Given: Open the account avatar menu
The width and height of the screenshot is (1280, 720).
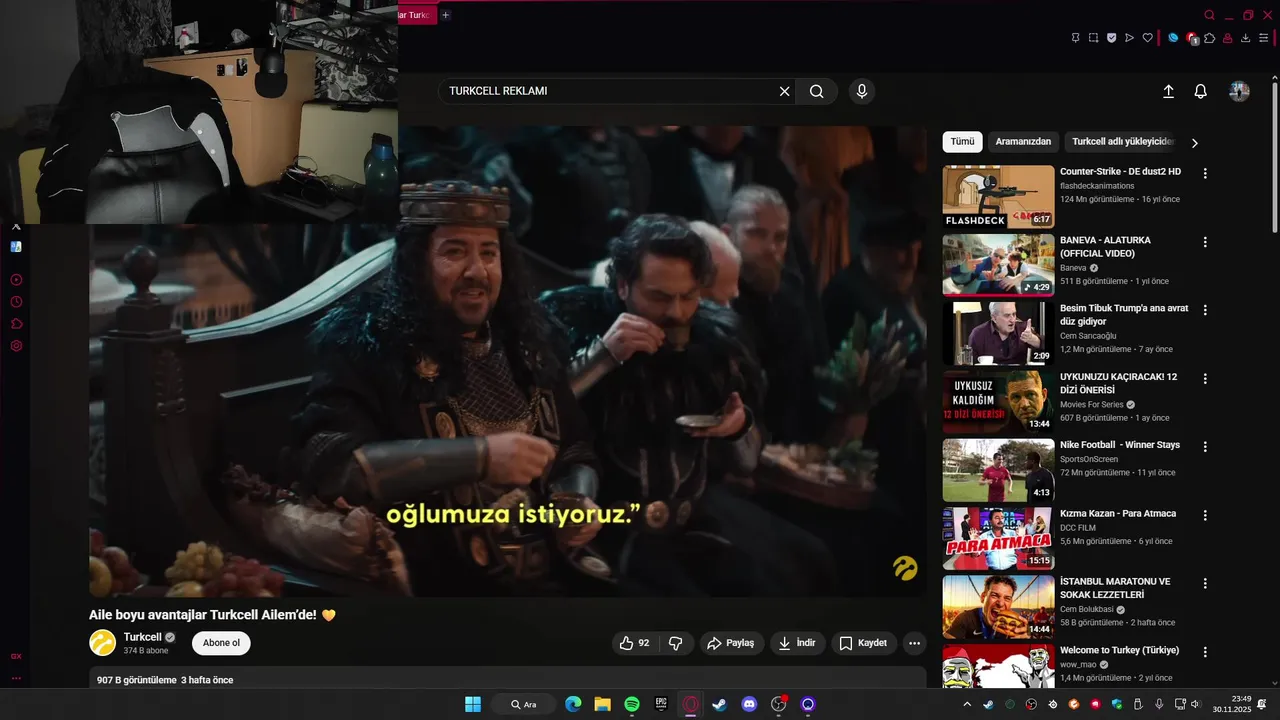Looking at the screenshot, I should (x=1239, y=91).
